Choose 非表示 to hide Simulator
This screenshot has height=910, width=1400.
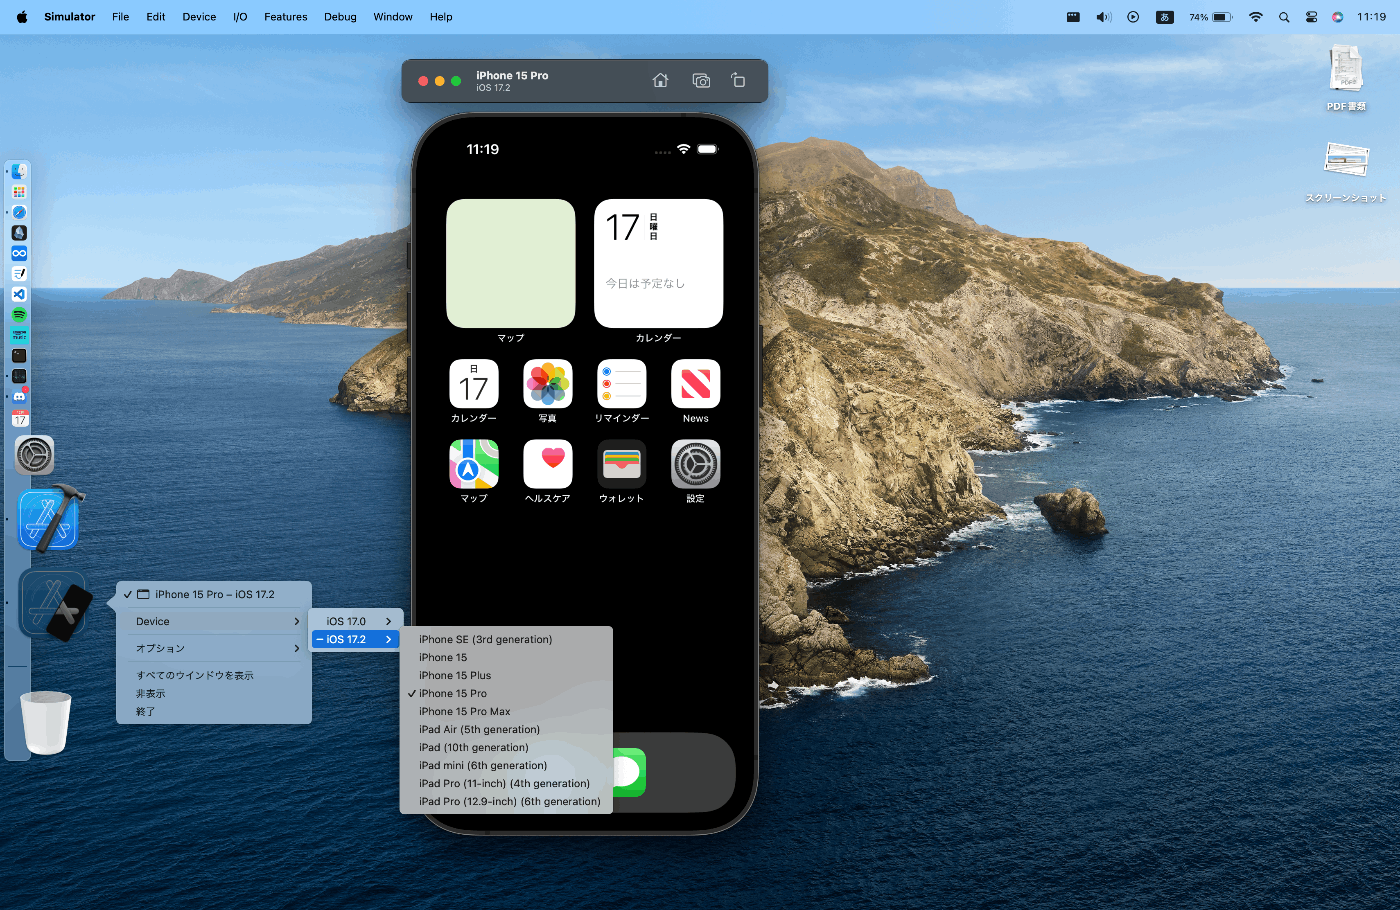point(214,693)
